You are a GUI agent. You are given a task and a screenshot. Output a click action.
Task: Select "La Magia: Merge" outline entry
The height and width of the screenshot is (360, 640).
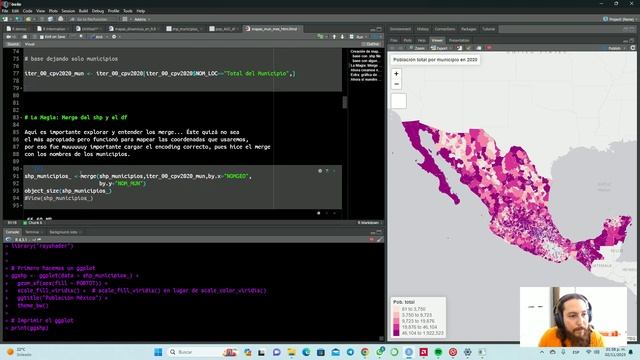pyautogui.click(x=364, y=65)
